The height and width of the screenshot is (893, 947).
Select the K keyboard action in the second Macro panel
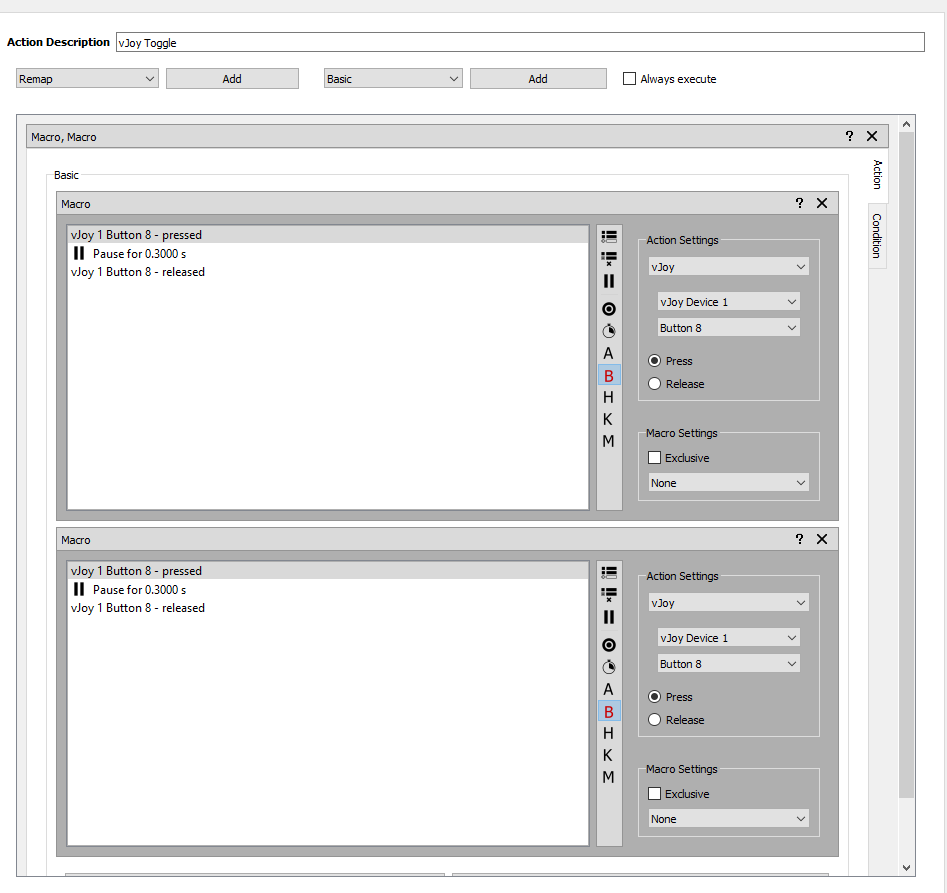[x=608, y=755]
